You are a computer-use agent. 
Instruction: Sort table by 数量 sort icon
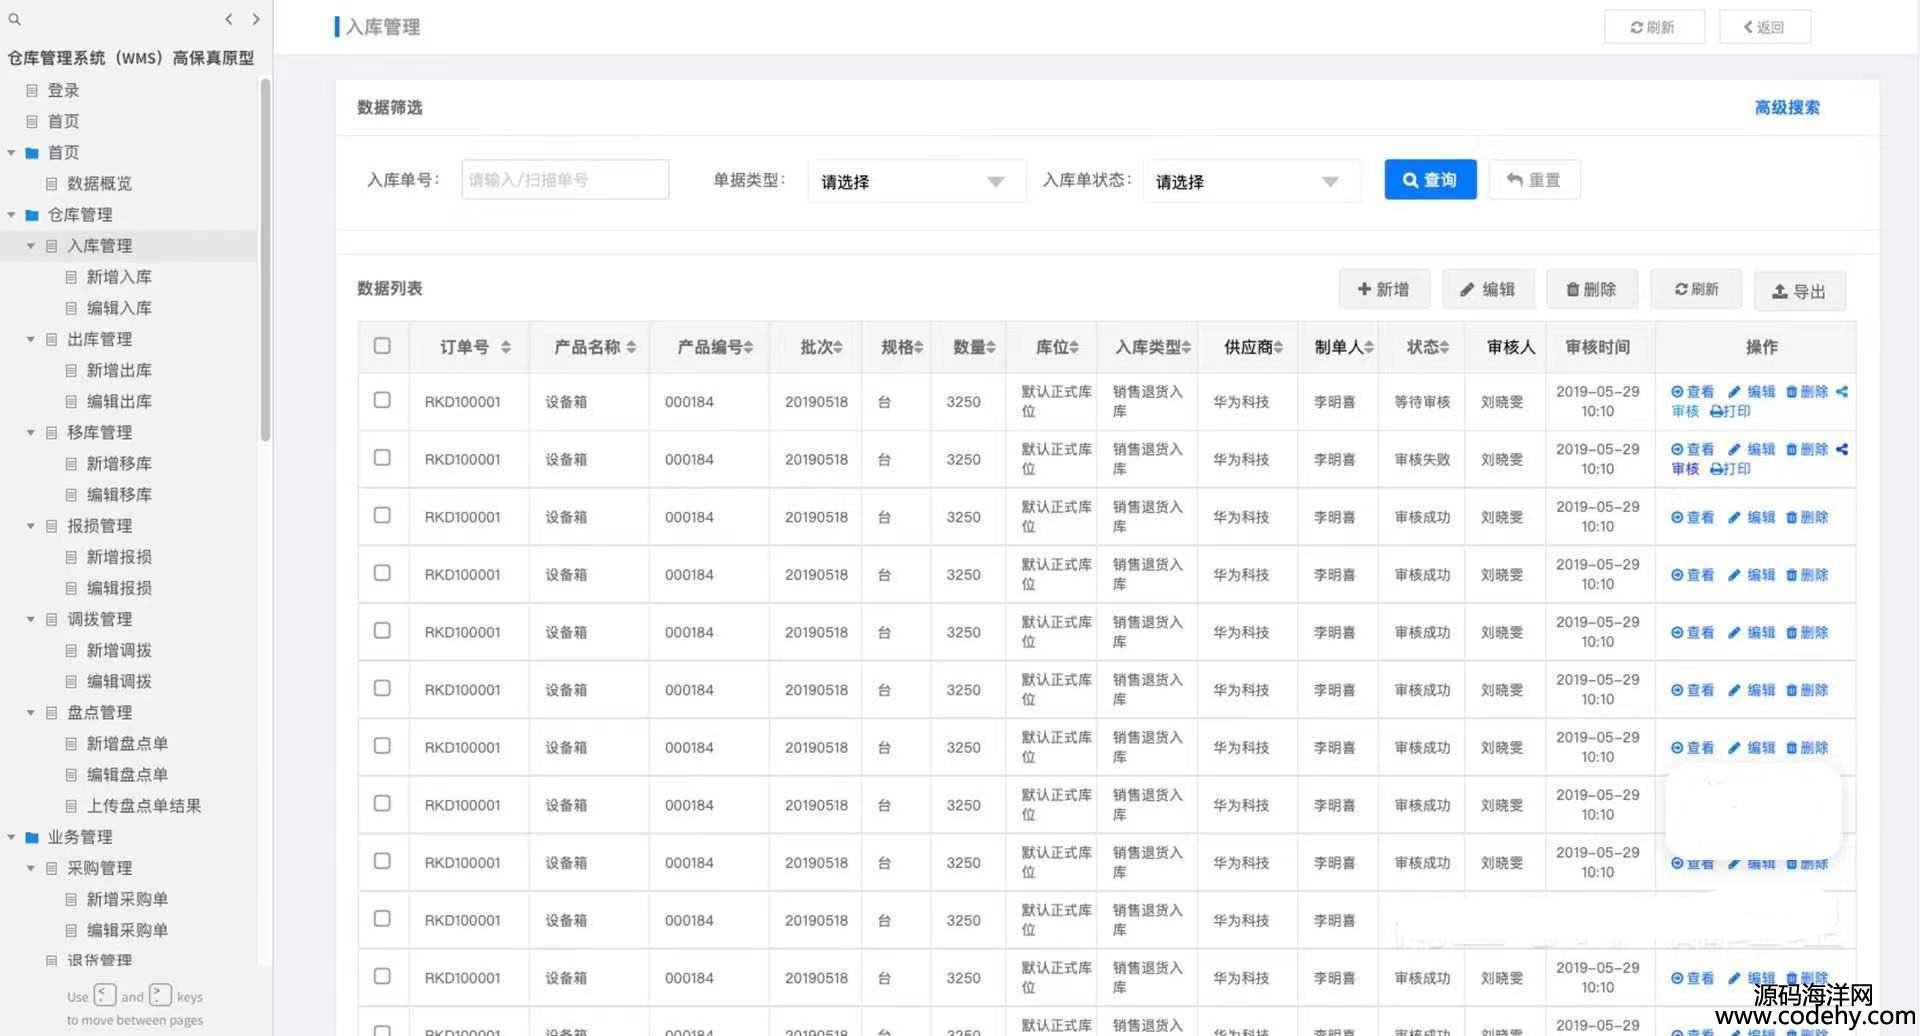pos(990,347)
